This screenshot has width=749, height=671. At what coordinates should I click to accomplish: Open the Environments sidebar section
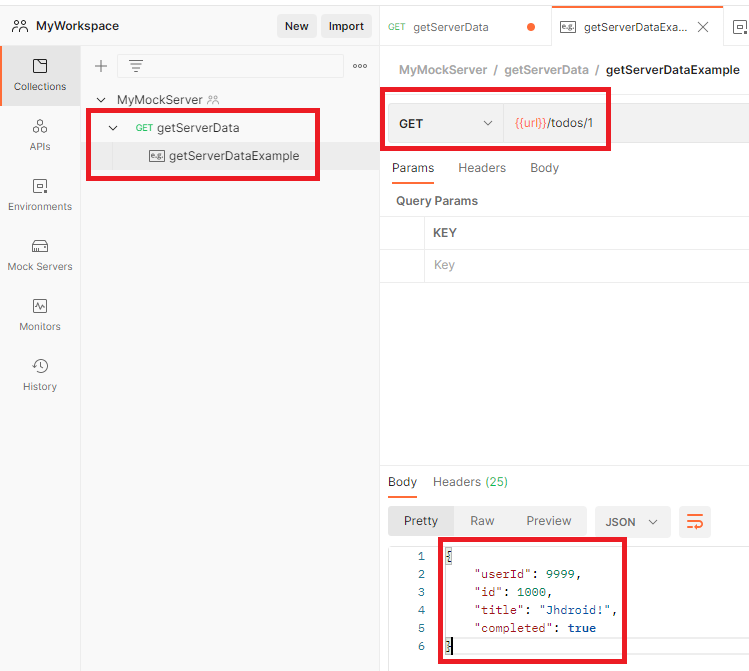click(x=40, y=195)
